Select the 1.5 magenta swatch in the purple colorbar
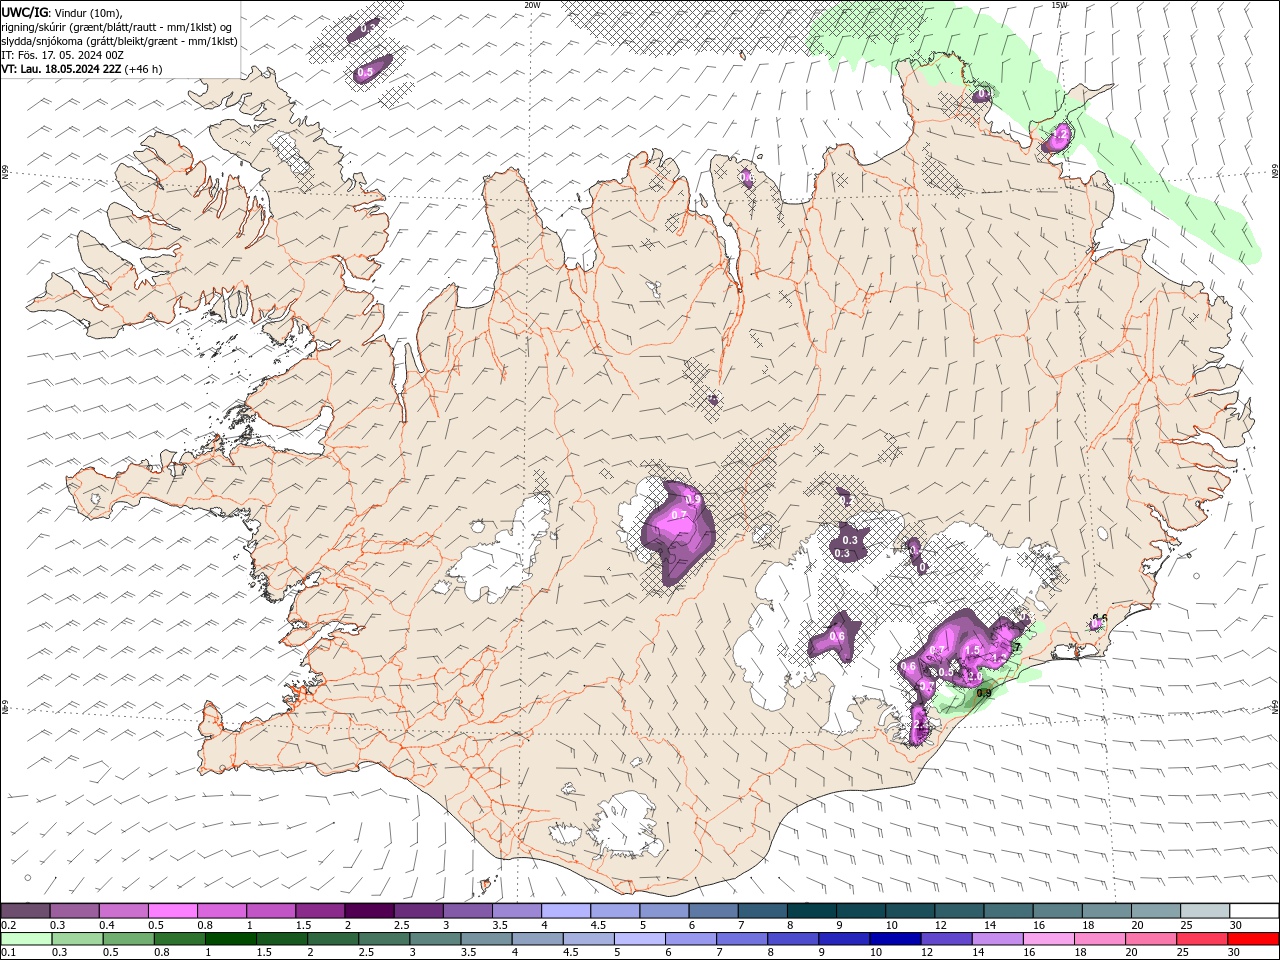1280x960 pixels. [319, 911]
